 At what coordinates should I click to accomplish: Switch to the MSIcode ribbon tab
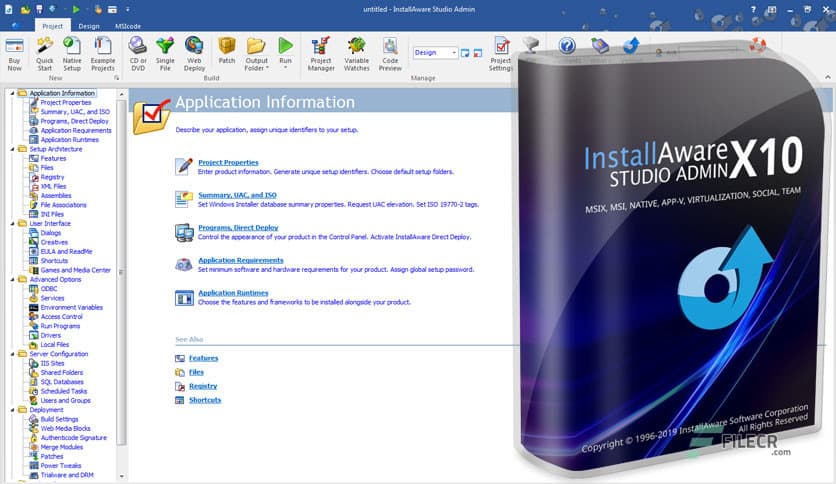click(x=128, y=26)
